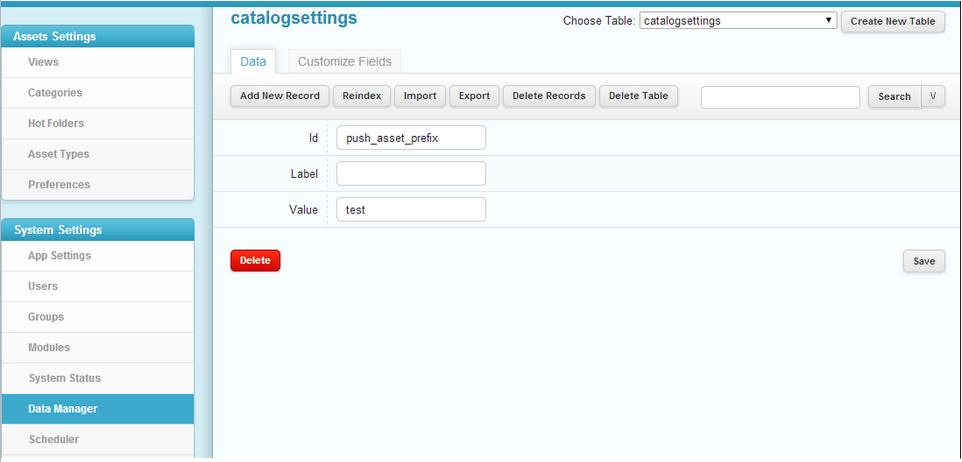Click the Import button
Viewport: 962px width, 462px height.
[x=420, y=96]
